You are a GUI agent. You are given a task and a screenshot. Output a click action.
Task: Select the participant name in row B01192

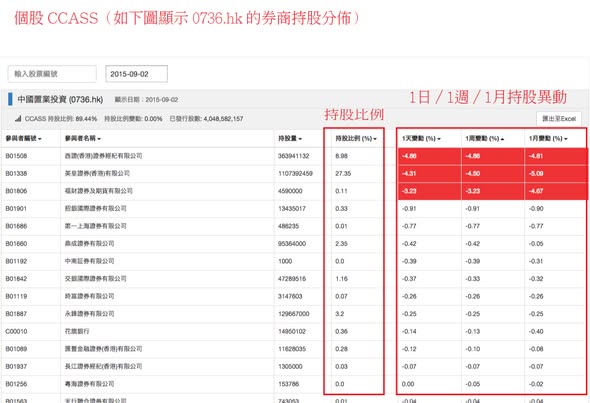(x=89, y=261)
